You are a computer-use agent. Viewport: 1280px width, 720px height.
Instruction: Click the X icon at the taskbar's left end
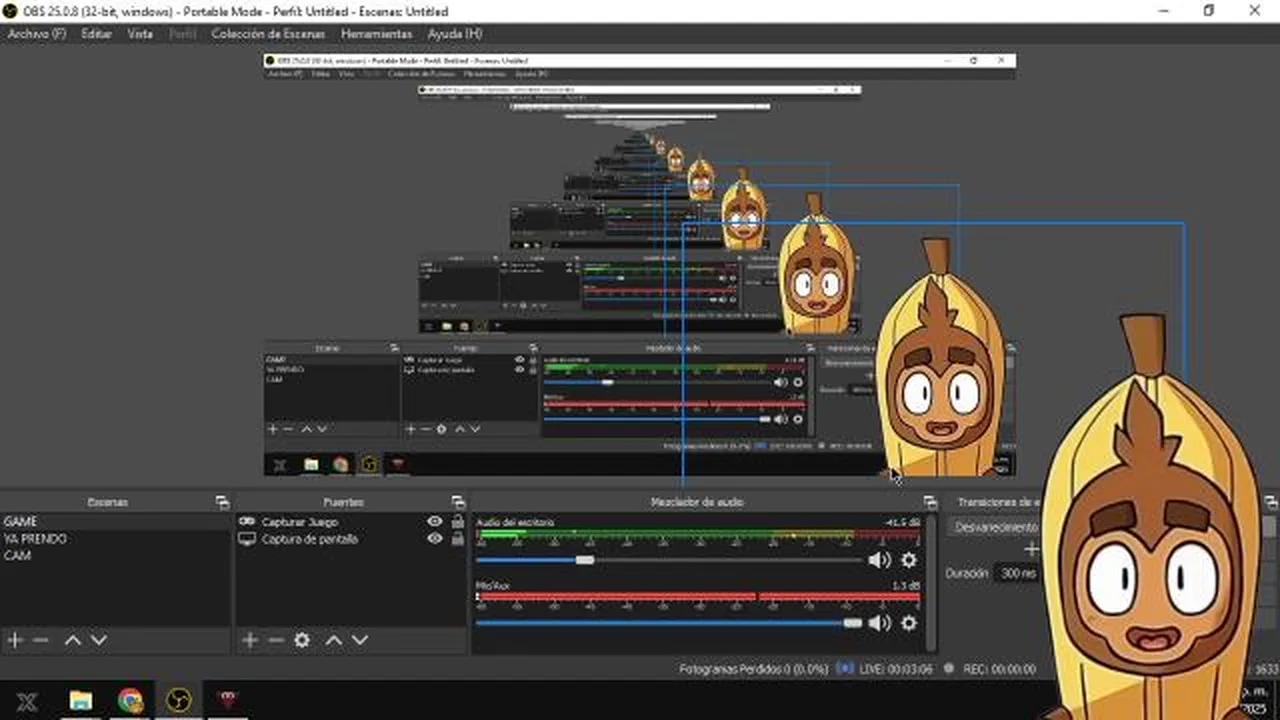[27, 701]
